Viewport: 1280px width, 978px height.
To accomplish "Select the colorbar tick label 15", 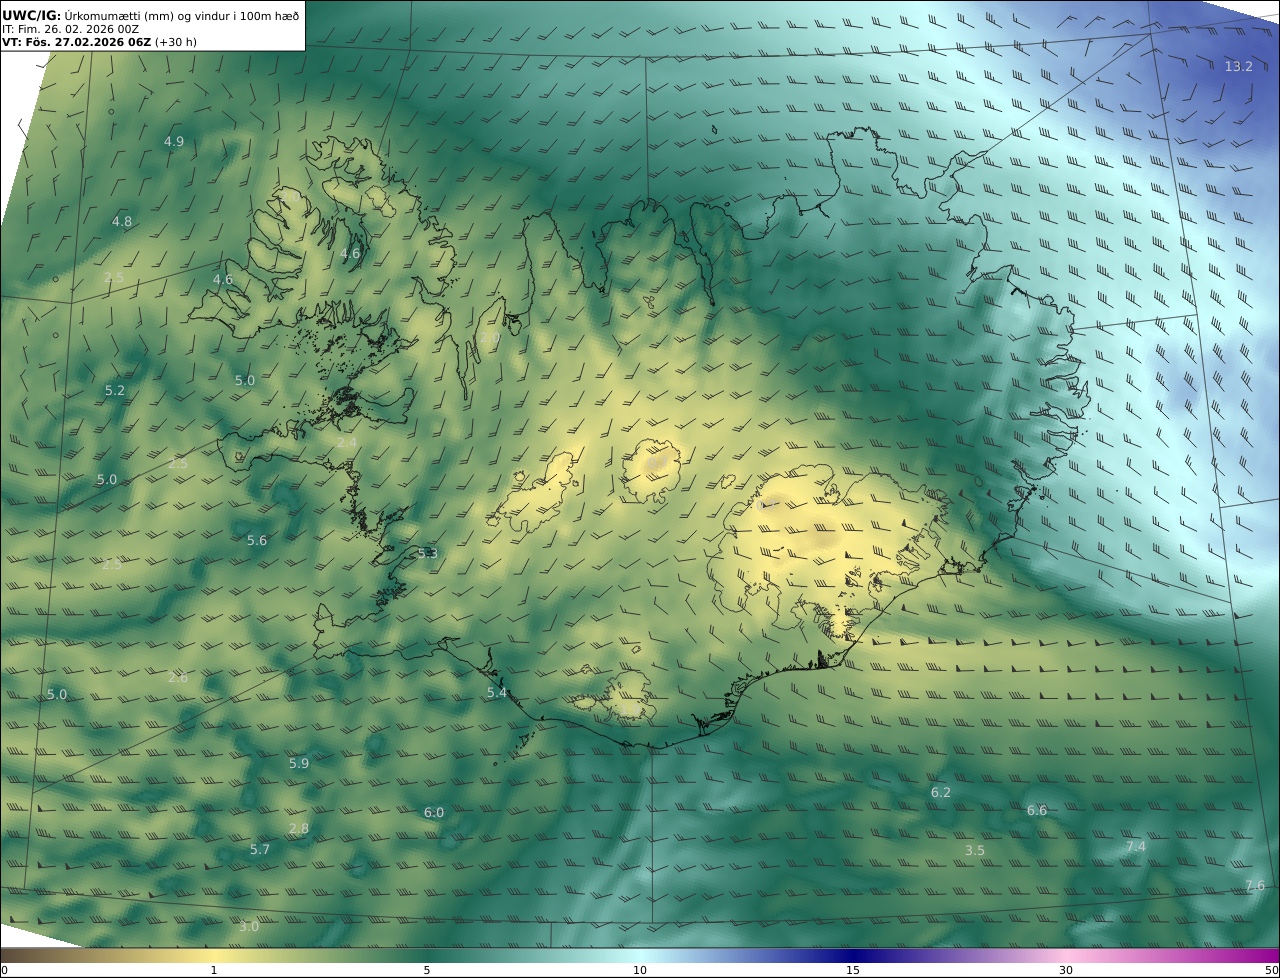I will (853, 970).
